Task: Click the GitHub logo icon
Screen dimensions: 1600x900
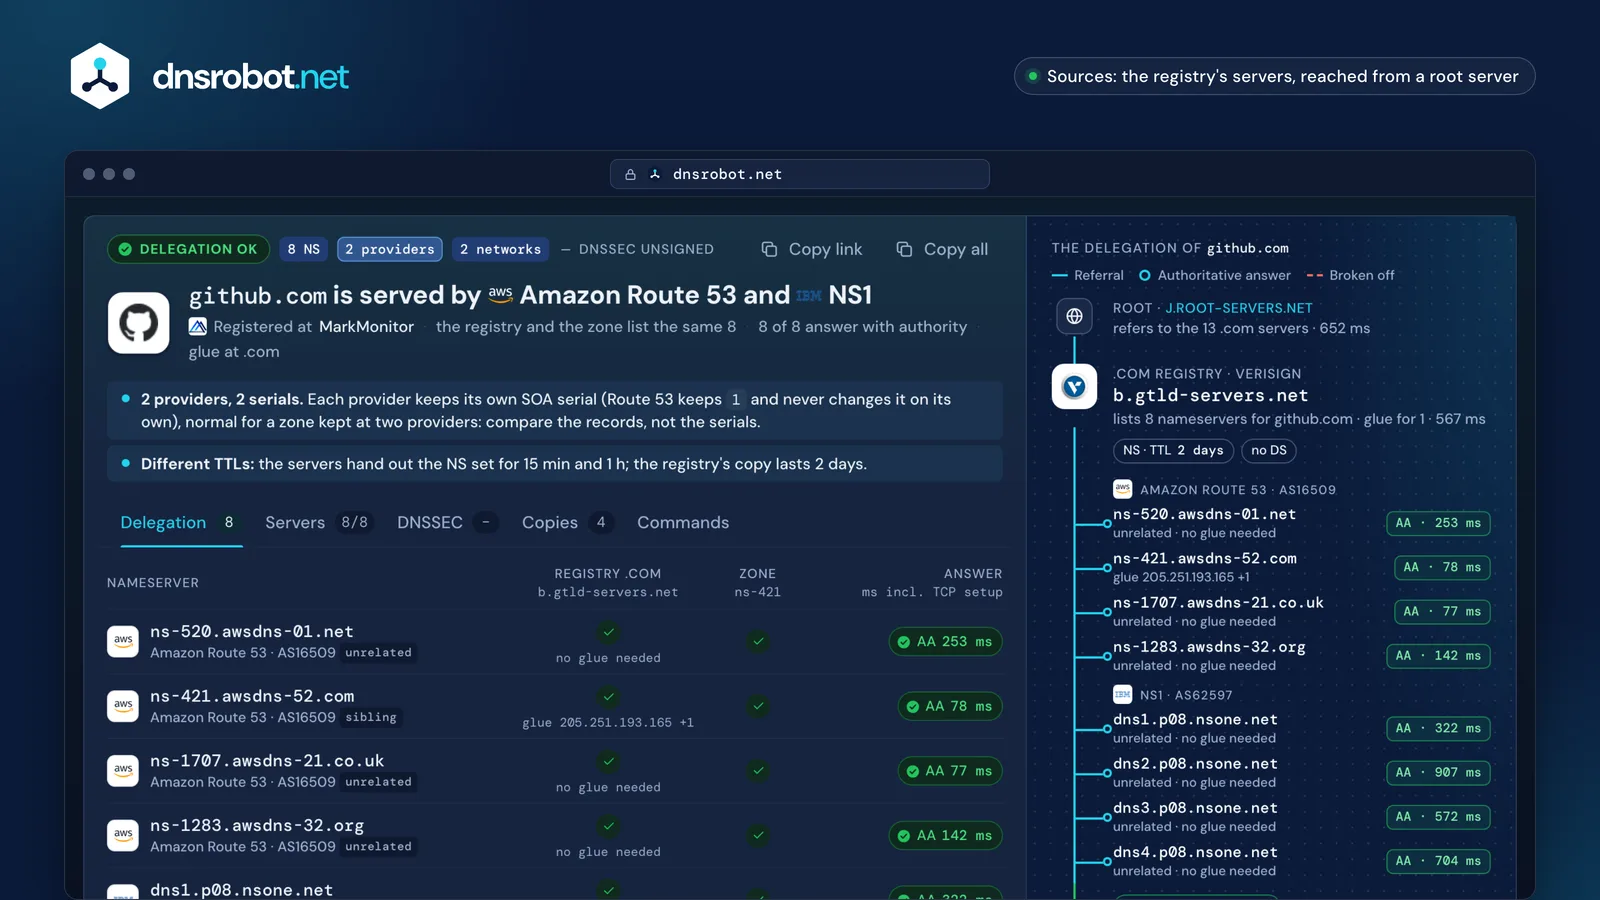Action: 139,323
